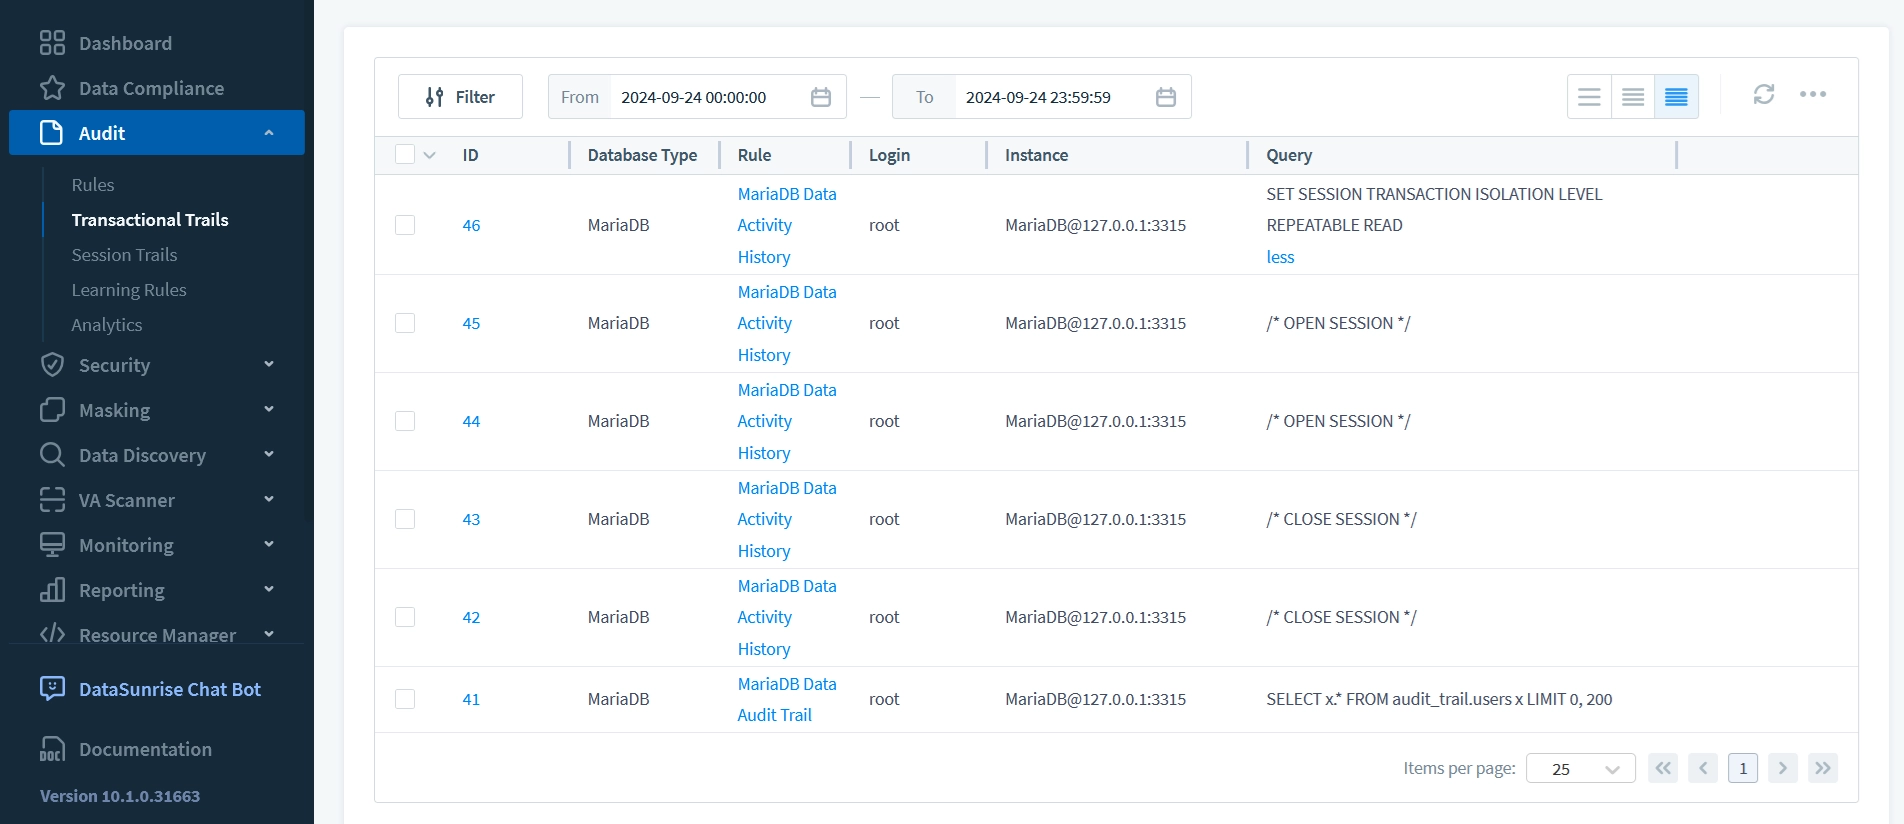
Task: Open trail ID 46 link
Action: (x=471, y=226)
